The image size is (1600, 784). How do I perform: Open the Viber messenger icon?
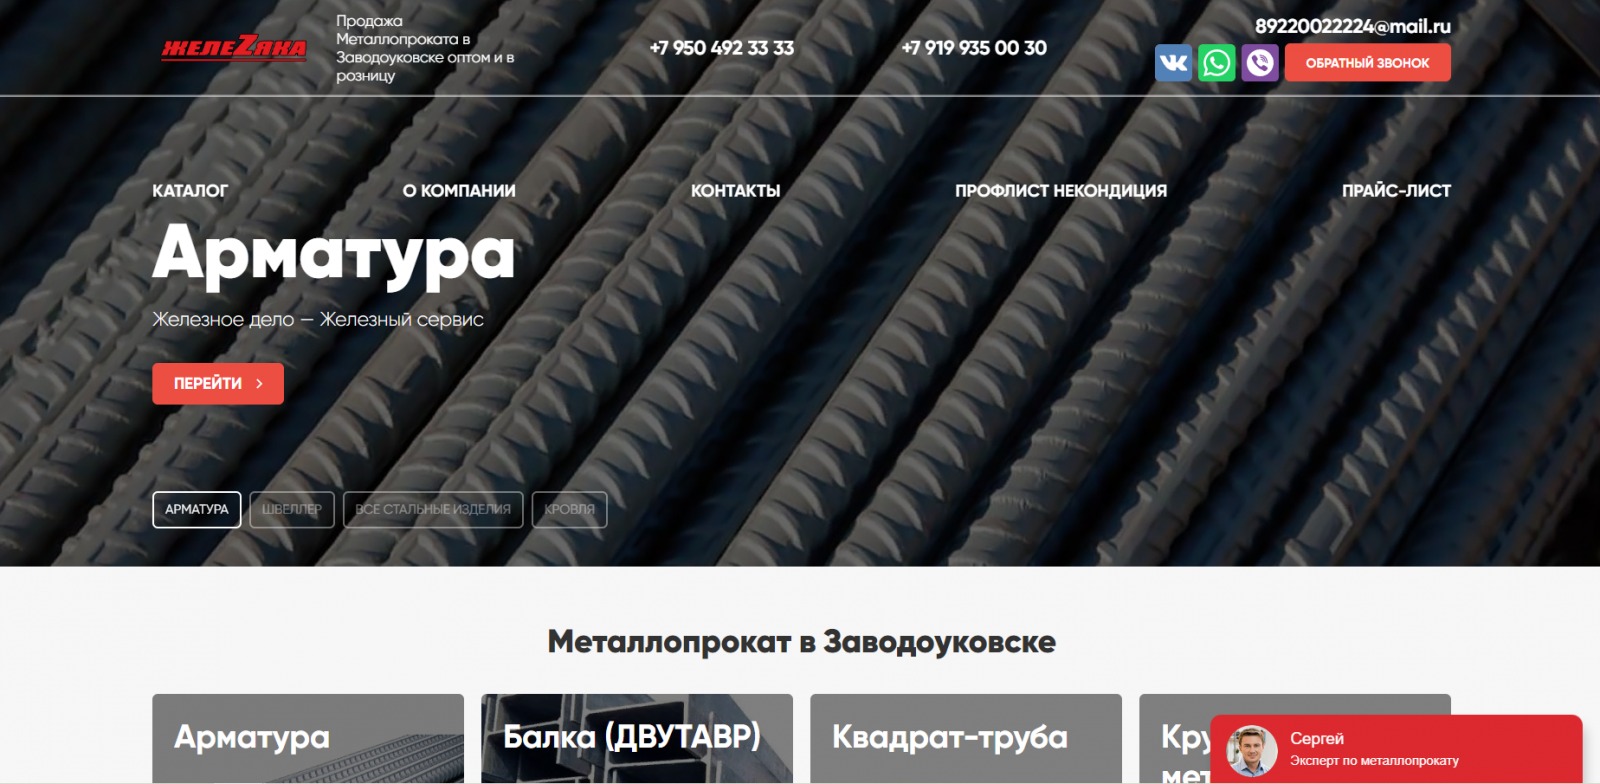coord(1260,63)
